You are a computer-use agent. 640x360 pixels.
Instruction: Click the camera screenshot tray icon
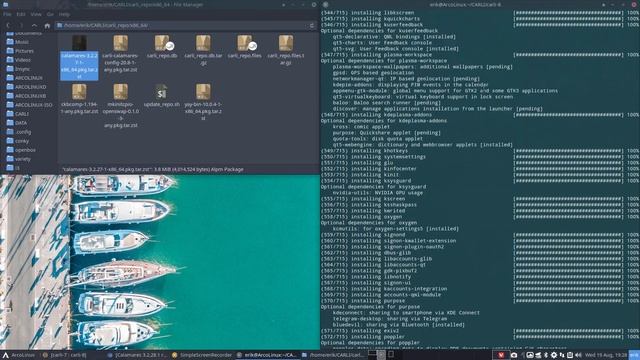point(514,355)
